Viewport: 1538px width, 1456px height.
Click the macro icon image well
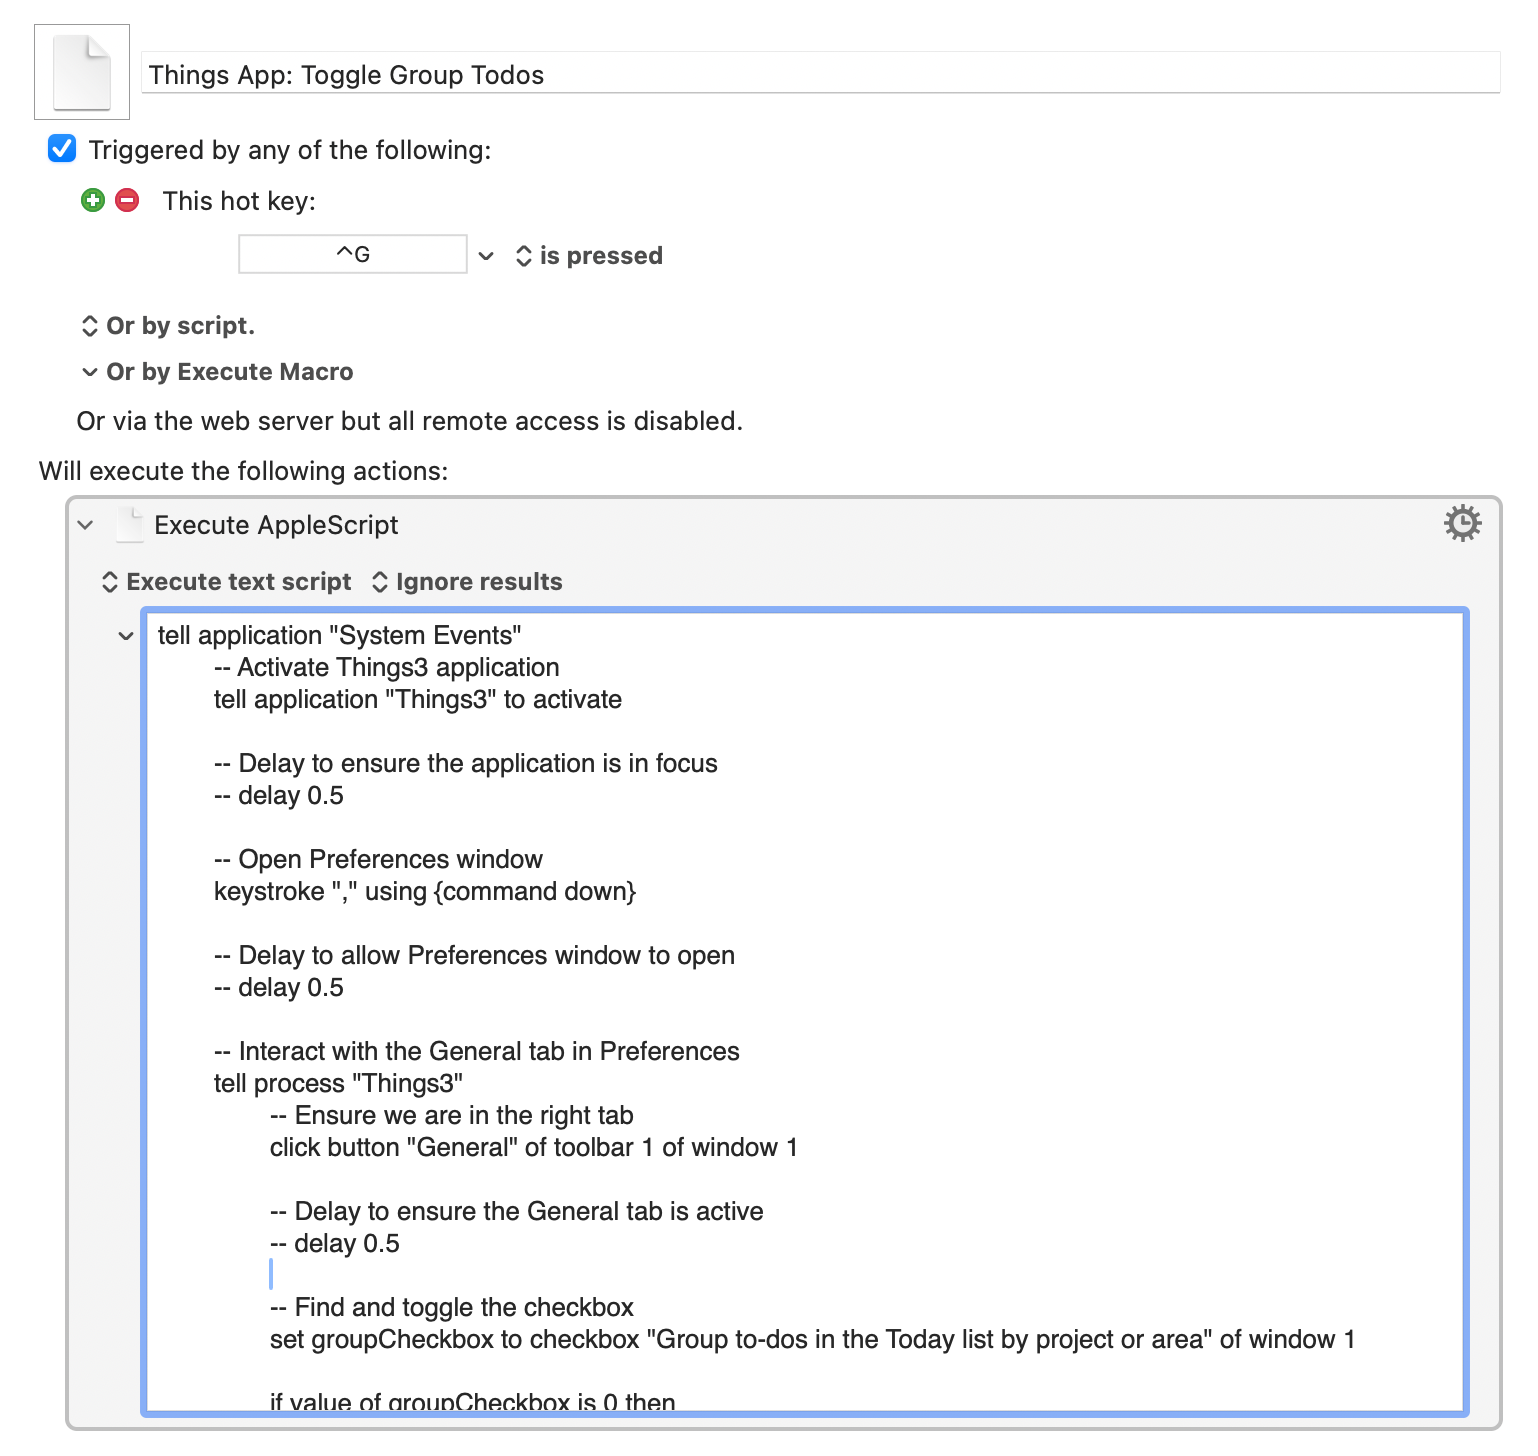(x=82, y=72)
